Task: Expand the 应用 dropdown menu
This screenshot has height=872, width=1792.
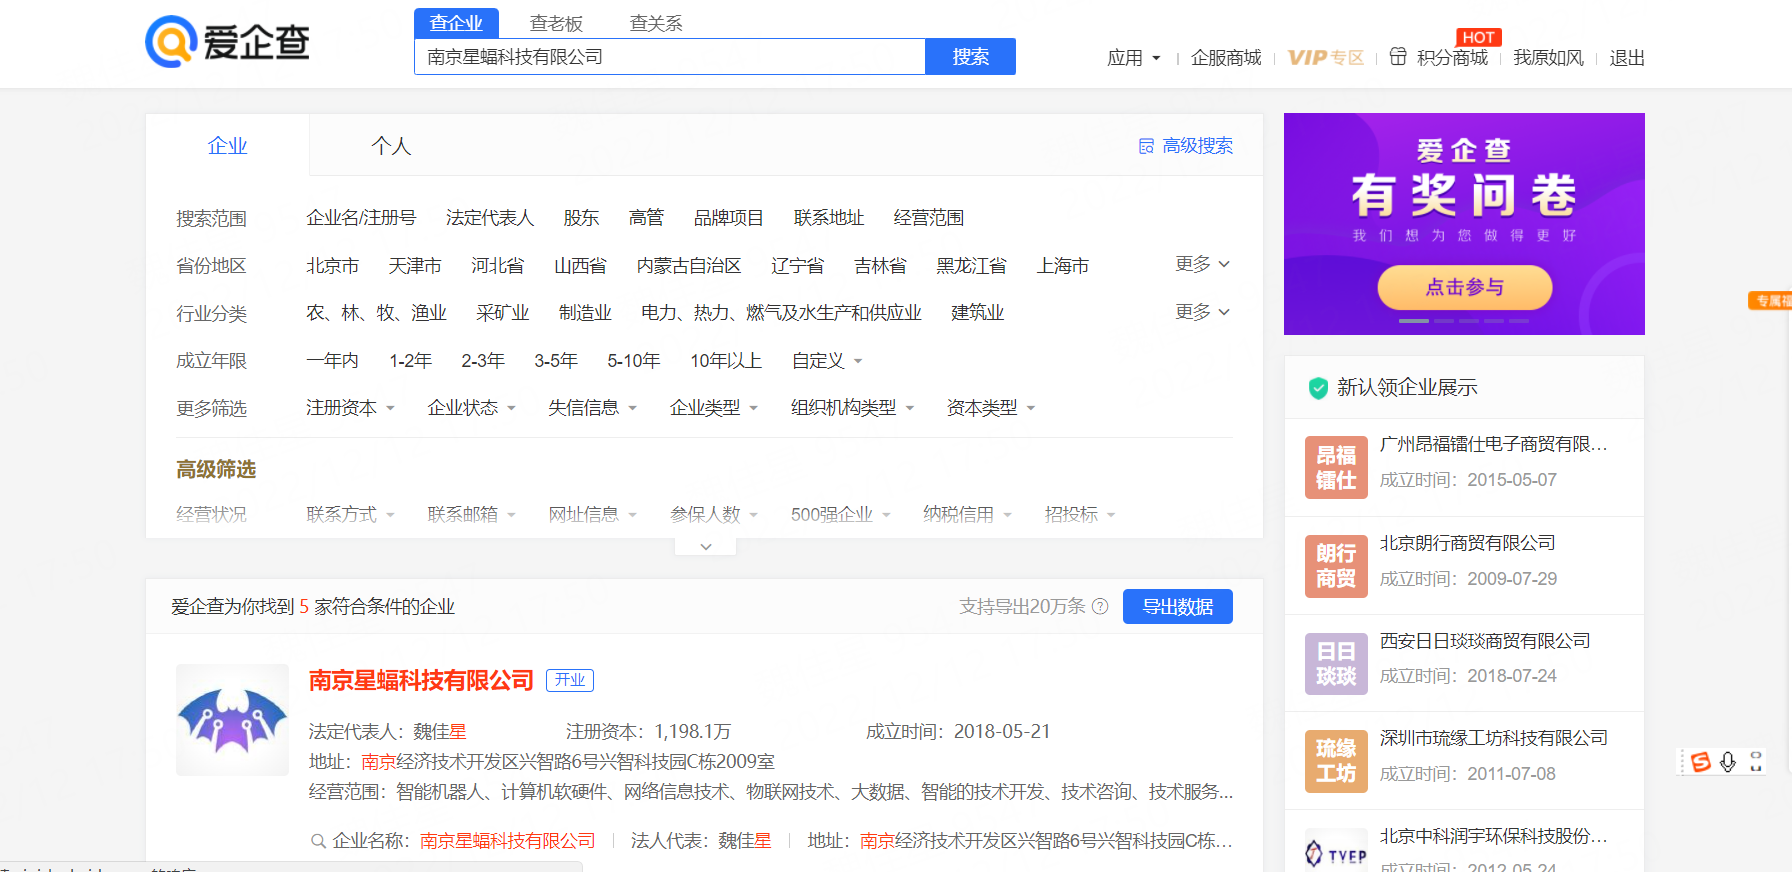Action: pyautogui.click(x=1134, y=58)
